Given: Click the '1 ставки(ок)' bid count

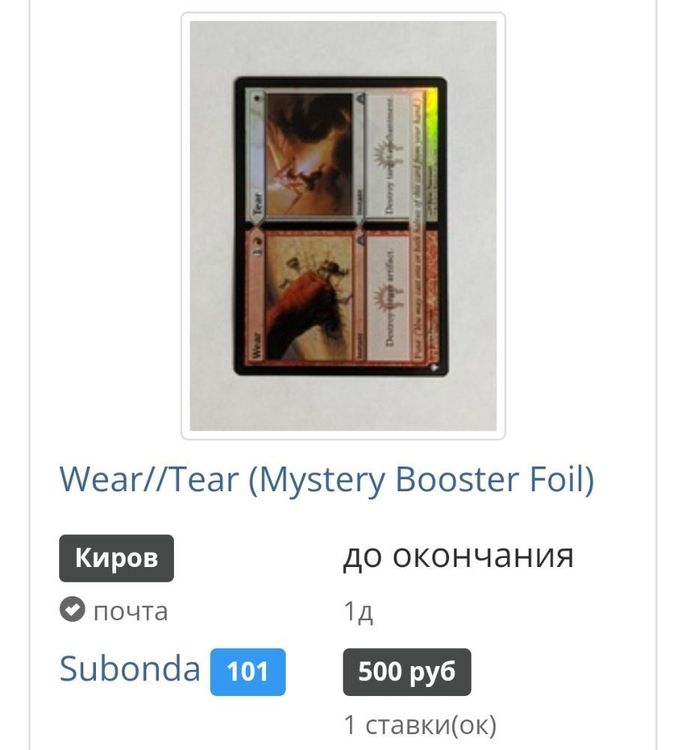Looking at the screenshot, I should coord(420,725).
